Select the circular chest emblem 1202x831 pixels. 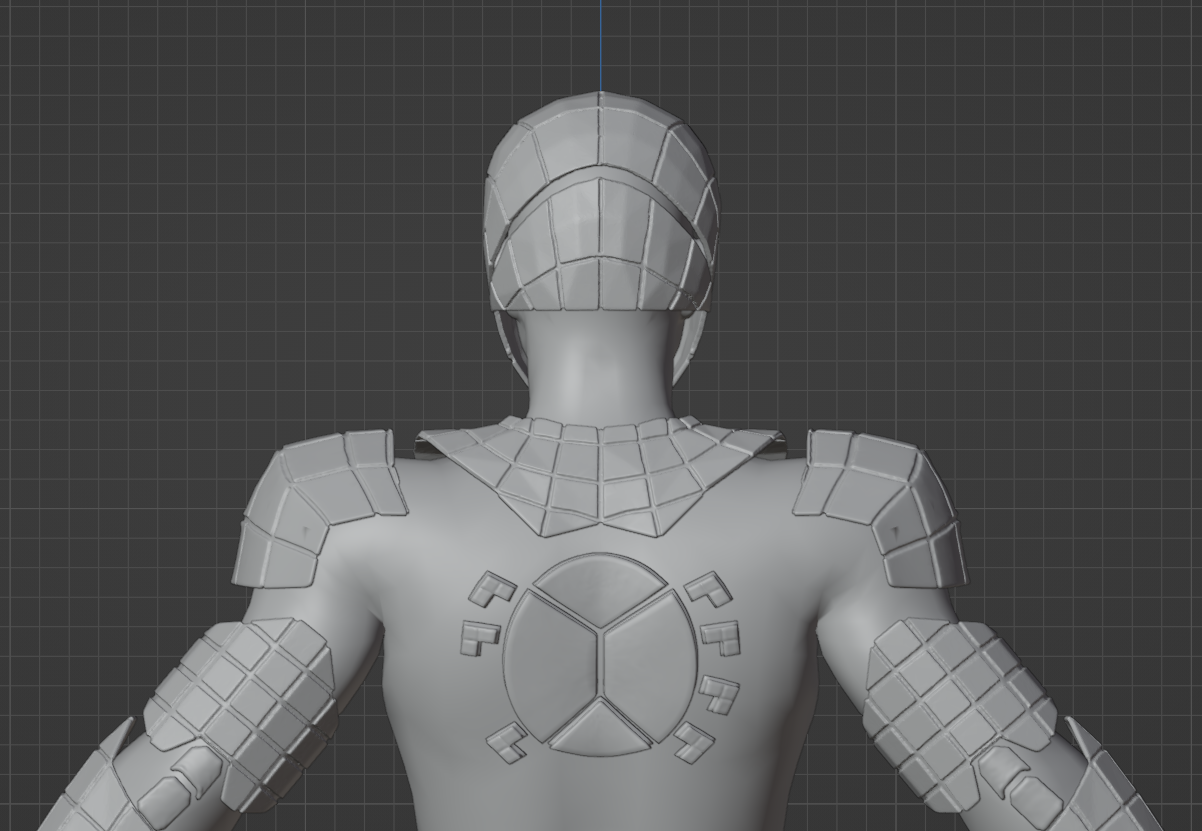tap(598, 653)
